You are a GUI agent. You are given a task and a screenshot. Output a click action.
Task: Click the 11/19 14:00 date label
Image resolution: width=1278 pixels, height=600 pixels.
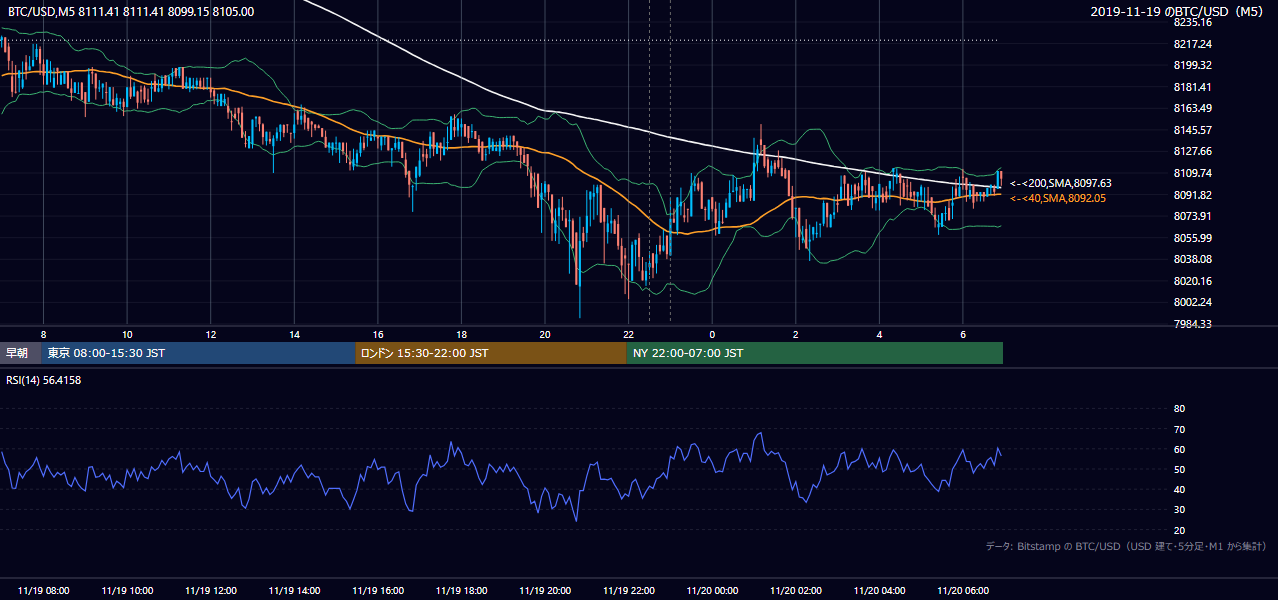click(x=294, y=591)
